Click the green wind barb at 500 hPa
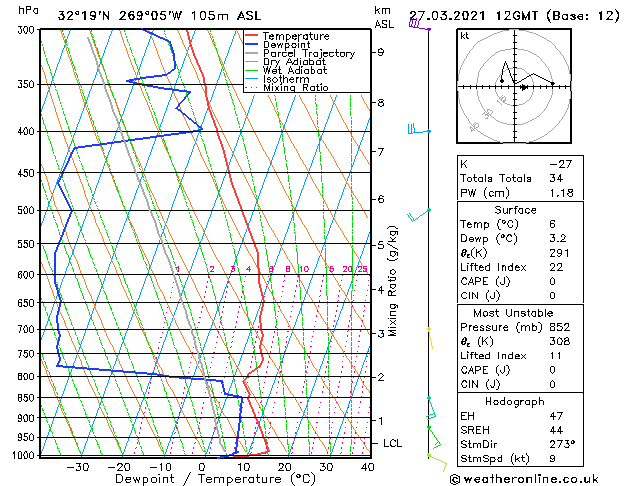 point(419,215)
